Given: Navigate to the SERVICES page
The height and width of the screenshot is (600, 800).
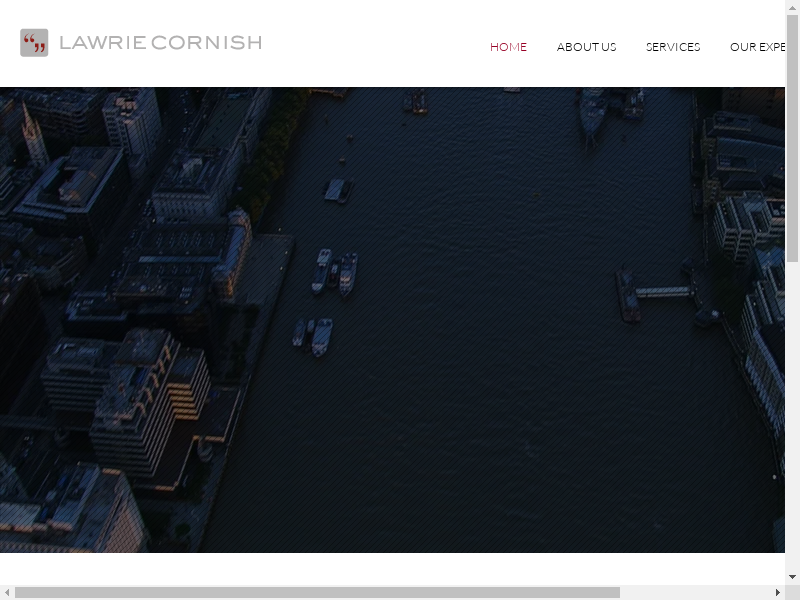Looking at the screenshot, I should (x=673, y=47).
